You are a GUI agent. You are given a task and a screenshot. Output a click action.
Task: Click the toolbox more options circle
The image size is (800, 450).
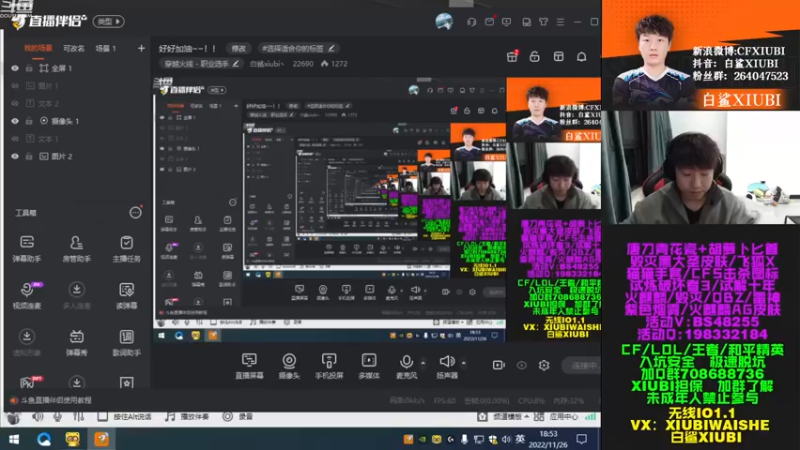tap(135, 212)
